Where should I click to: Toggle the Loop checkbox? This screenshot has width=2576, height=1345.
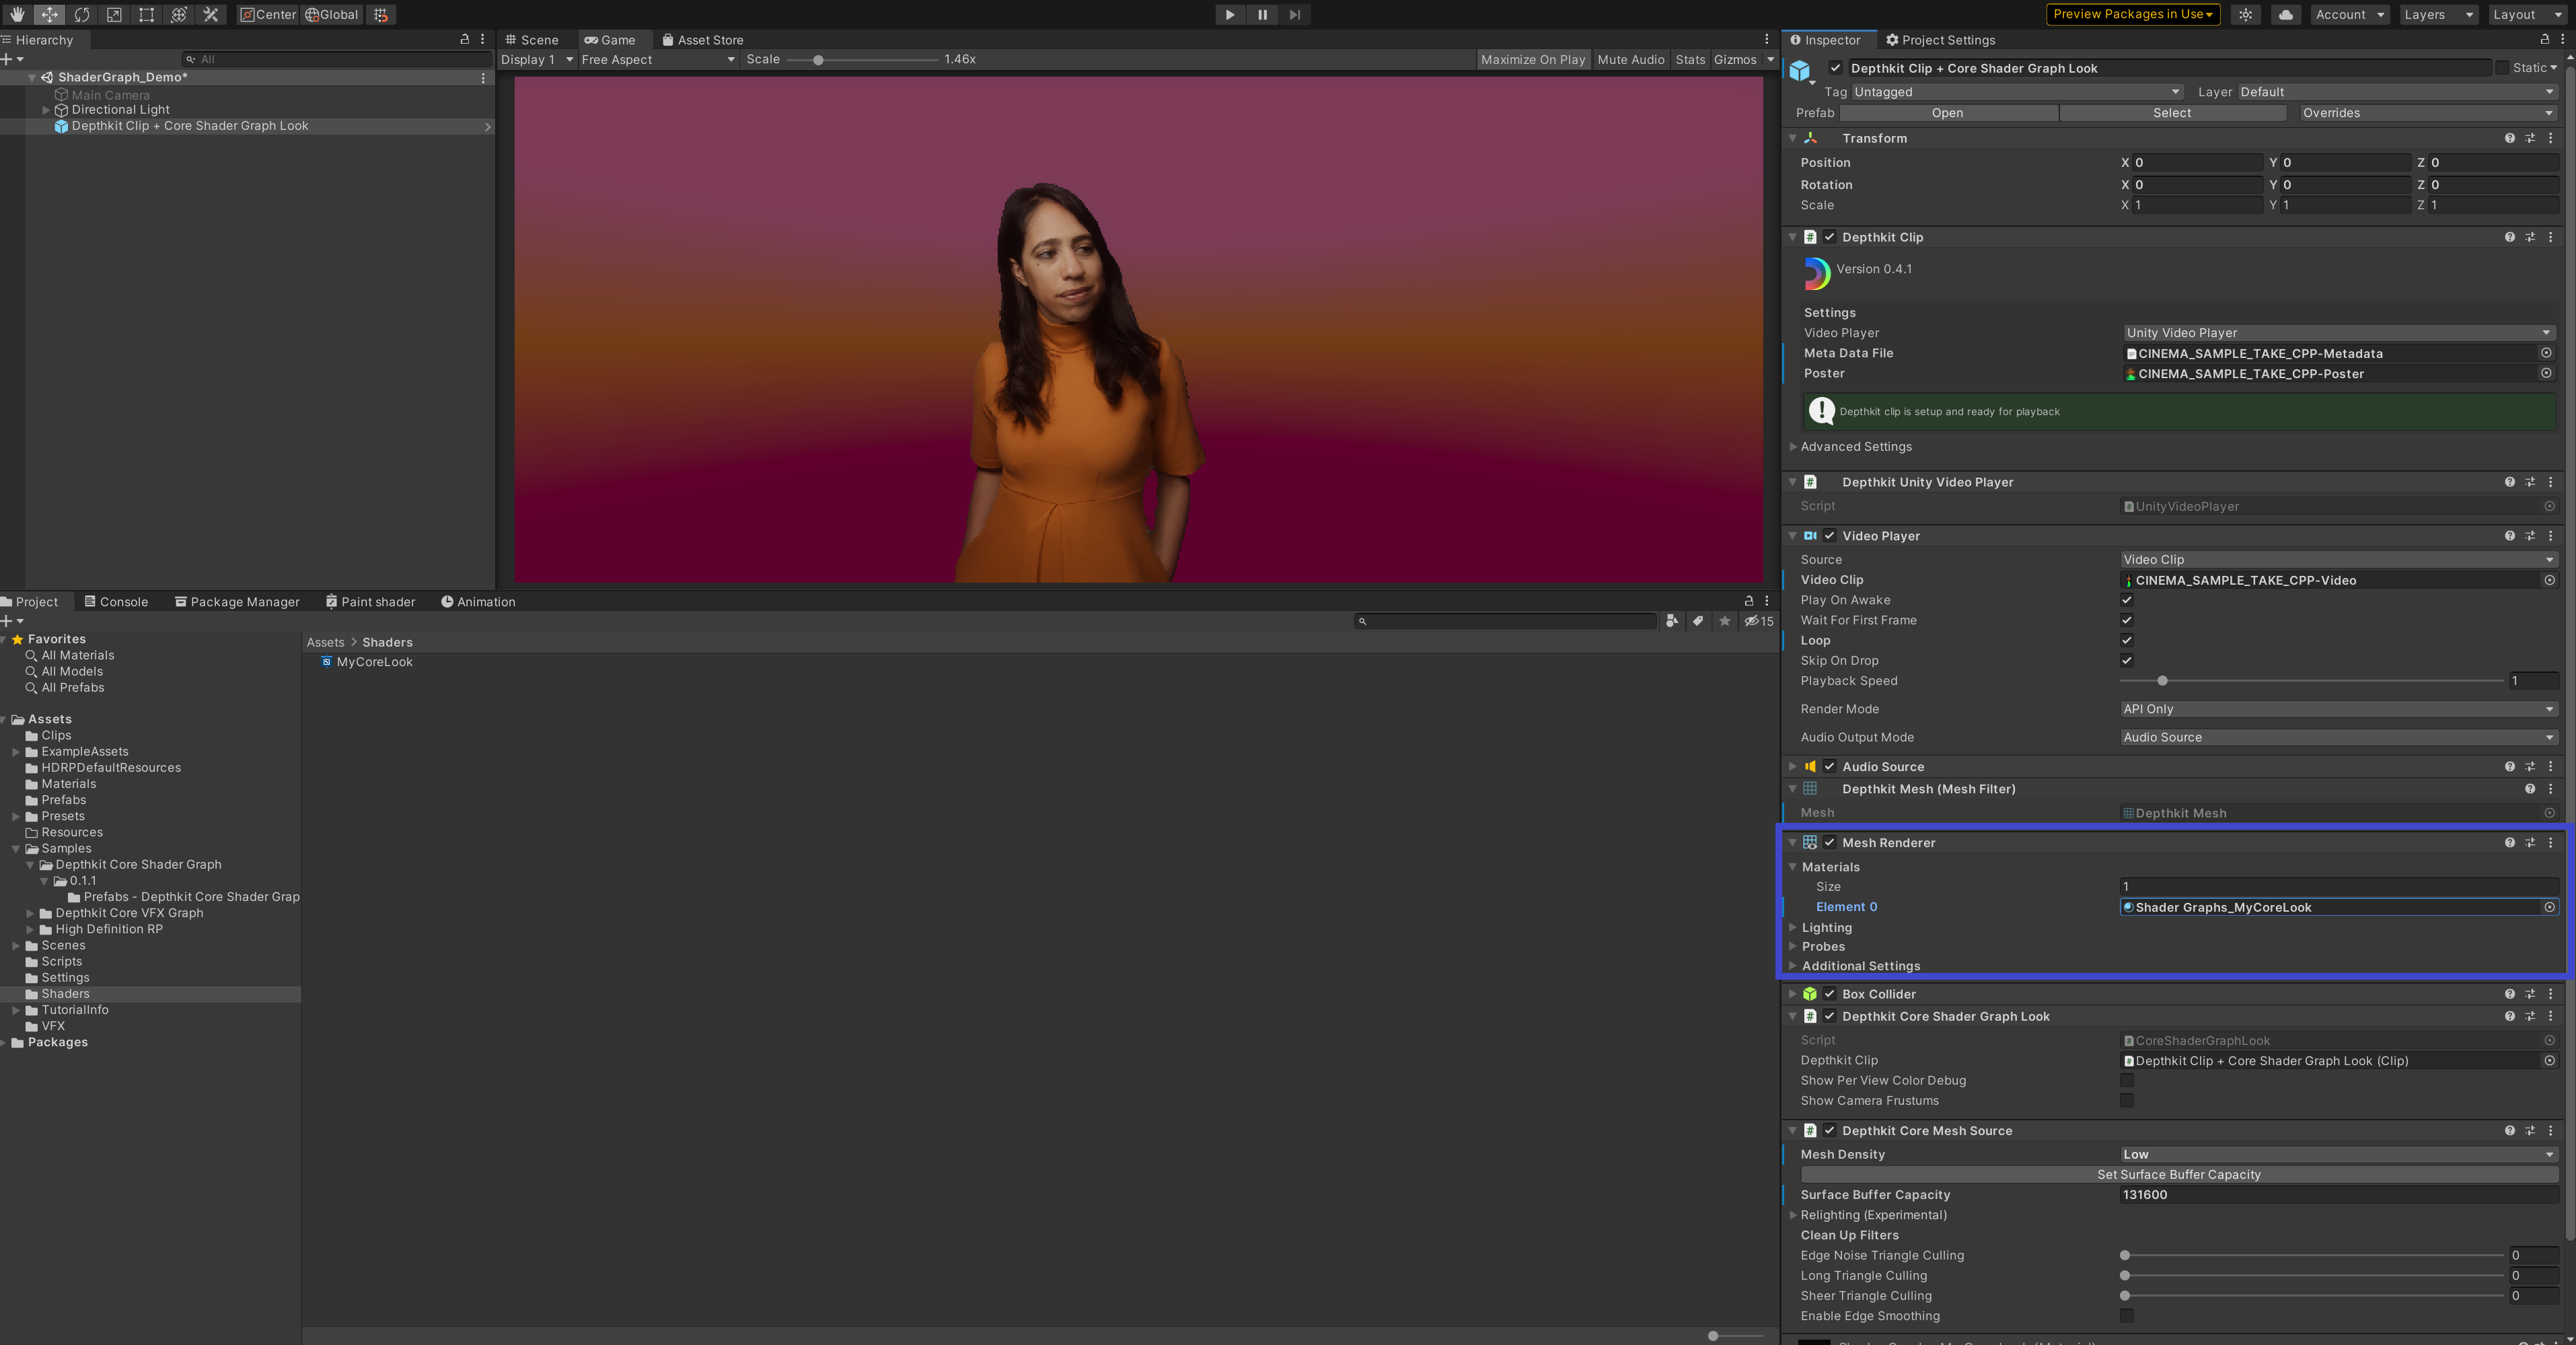(x=2127, y=640)
